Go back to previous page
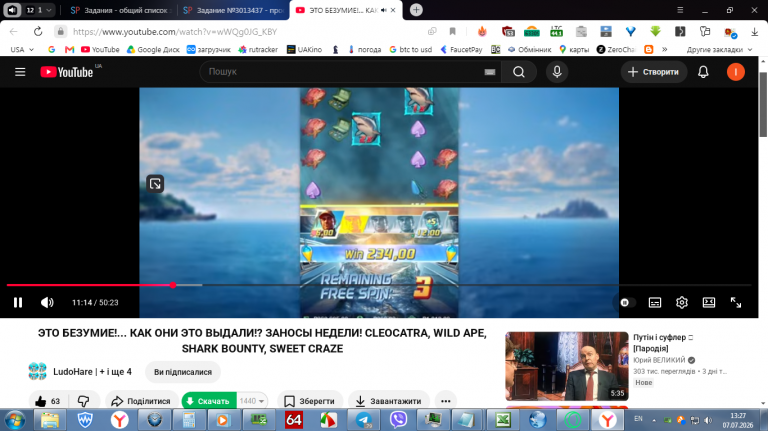768x431 pixels. (14, 32)
